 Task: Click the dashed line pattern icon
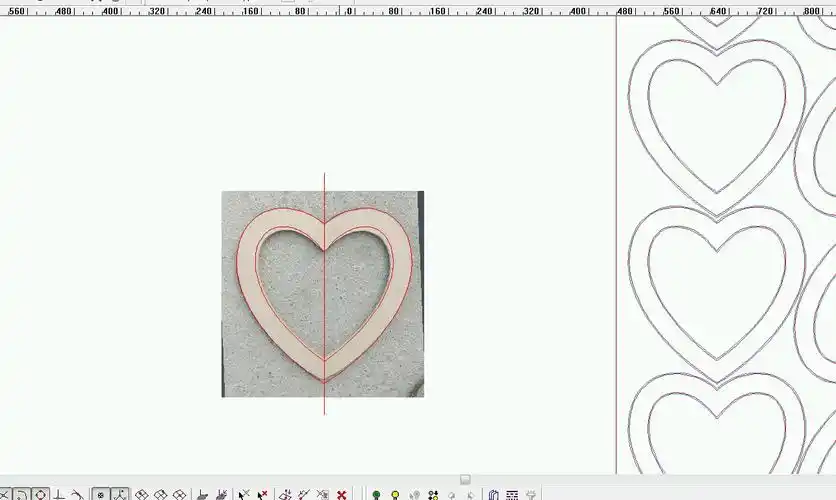coord(512,494)
